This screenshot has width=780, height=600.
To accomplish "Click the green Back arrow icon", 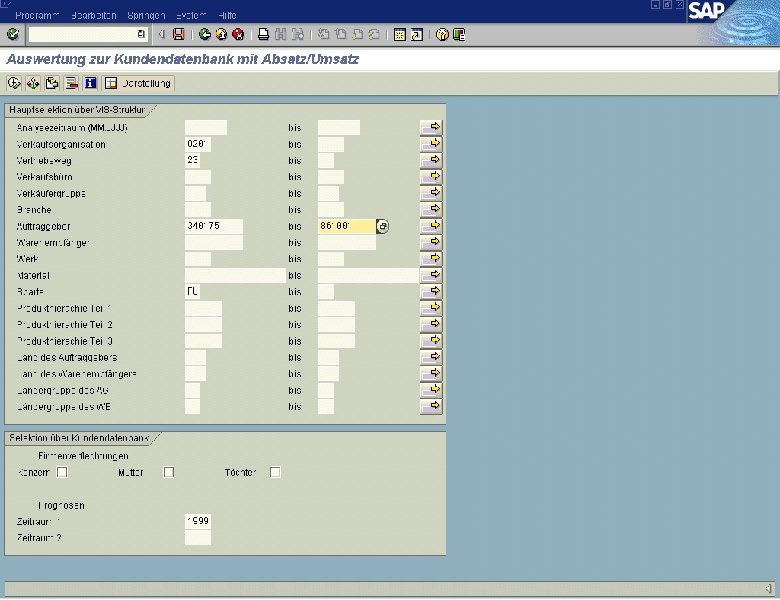I will [204, 34].
